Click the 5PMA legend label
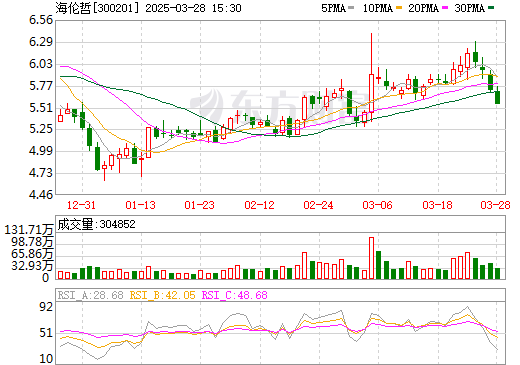This screenshot has height=365, width=520. point(333,8)
